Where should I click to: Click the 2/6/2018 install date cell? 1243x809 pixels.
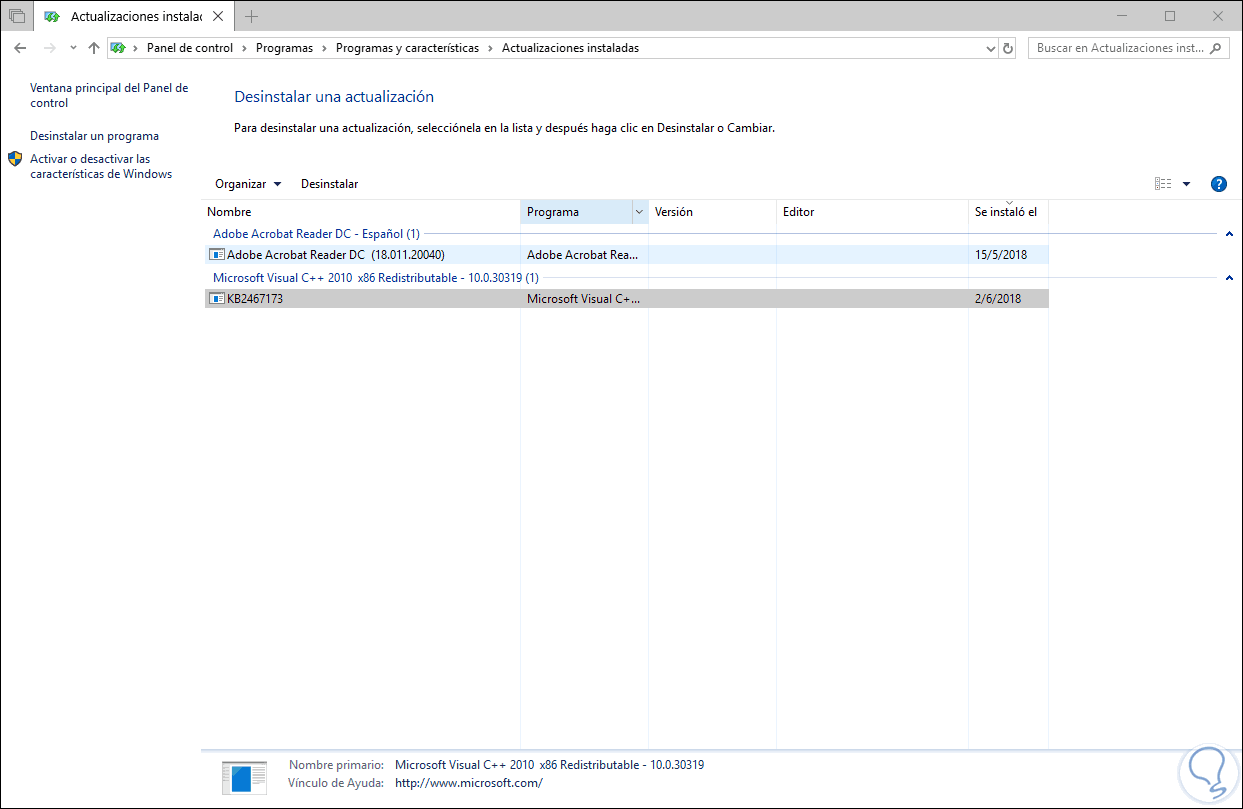coord(998,299)
